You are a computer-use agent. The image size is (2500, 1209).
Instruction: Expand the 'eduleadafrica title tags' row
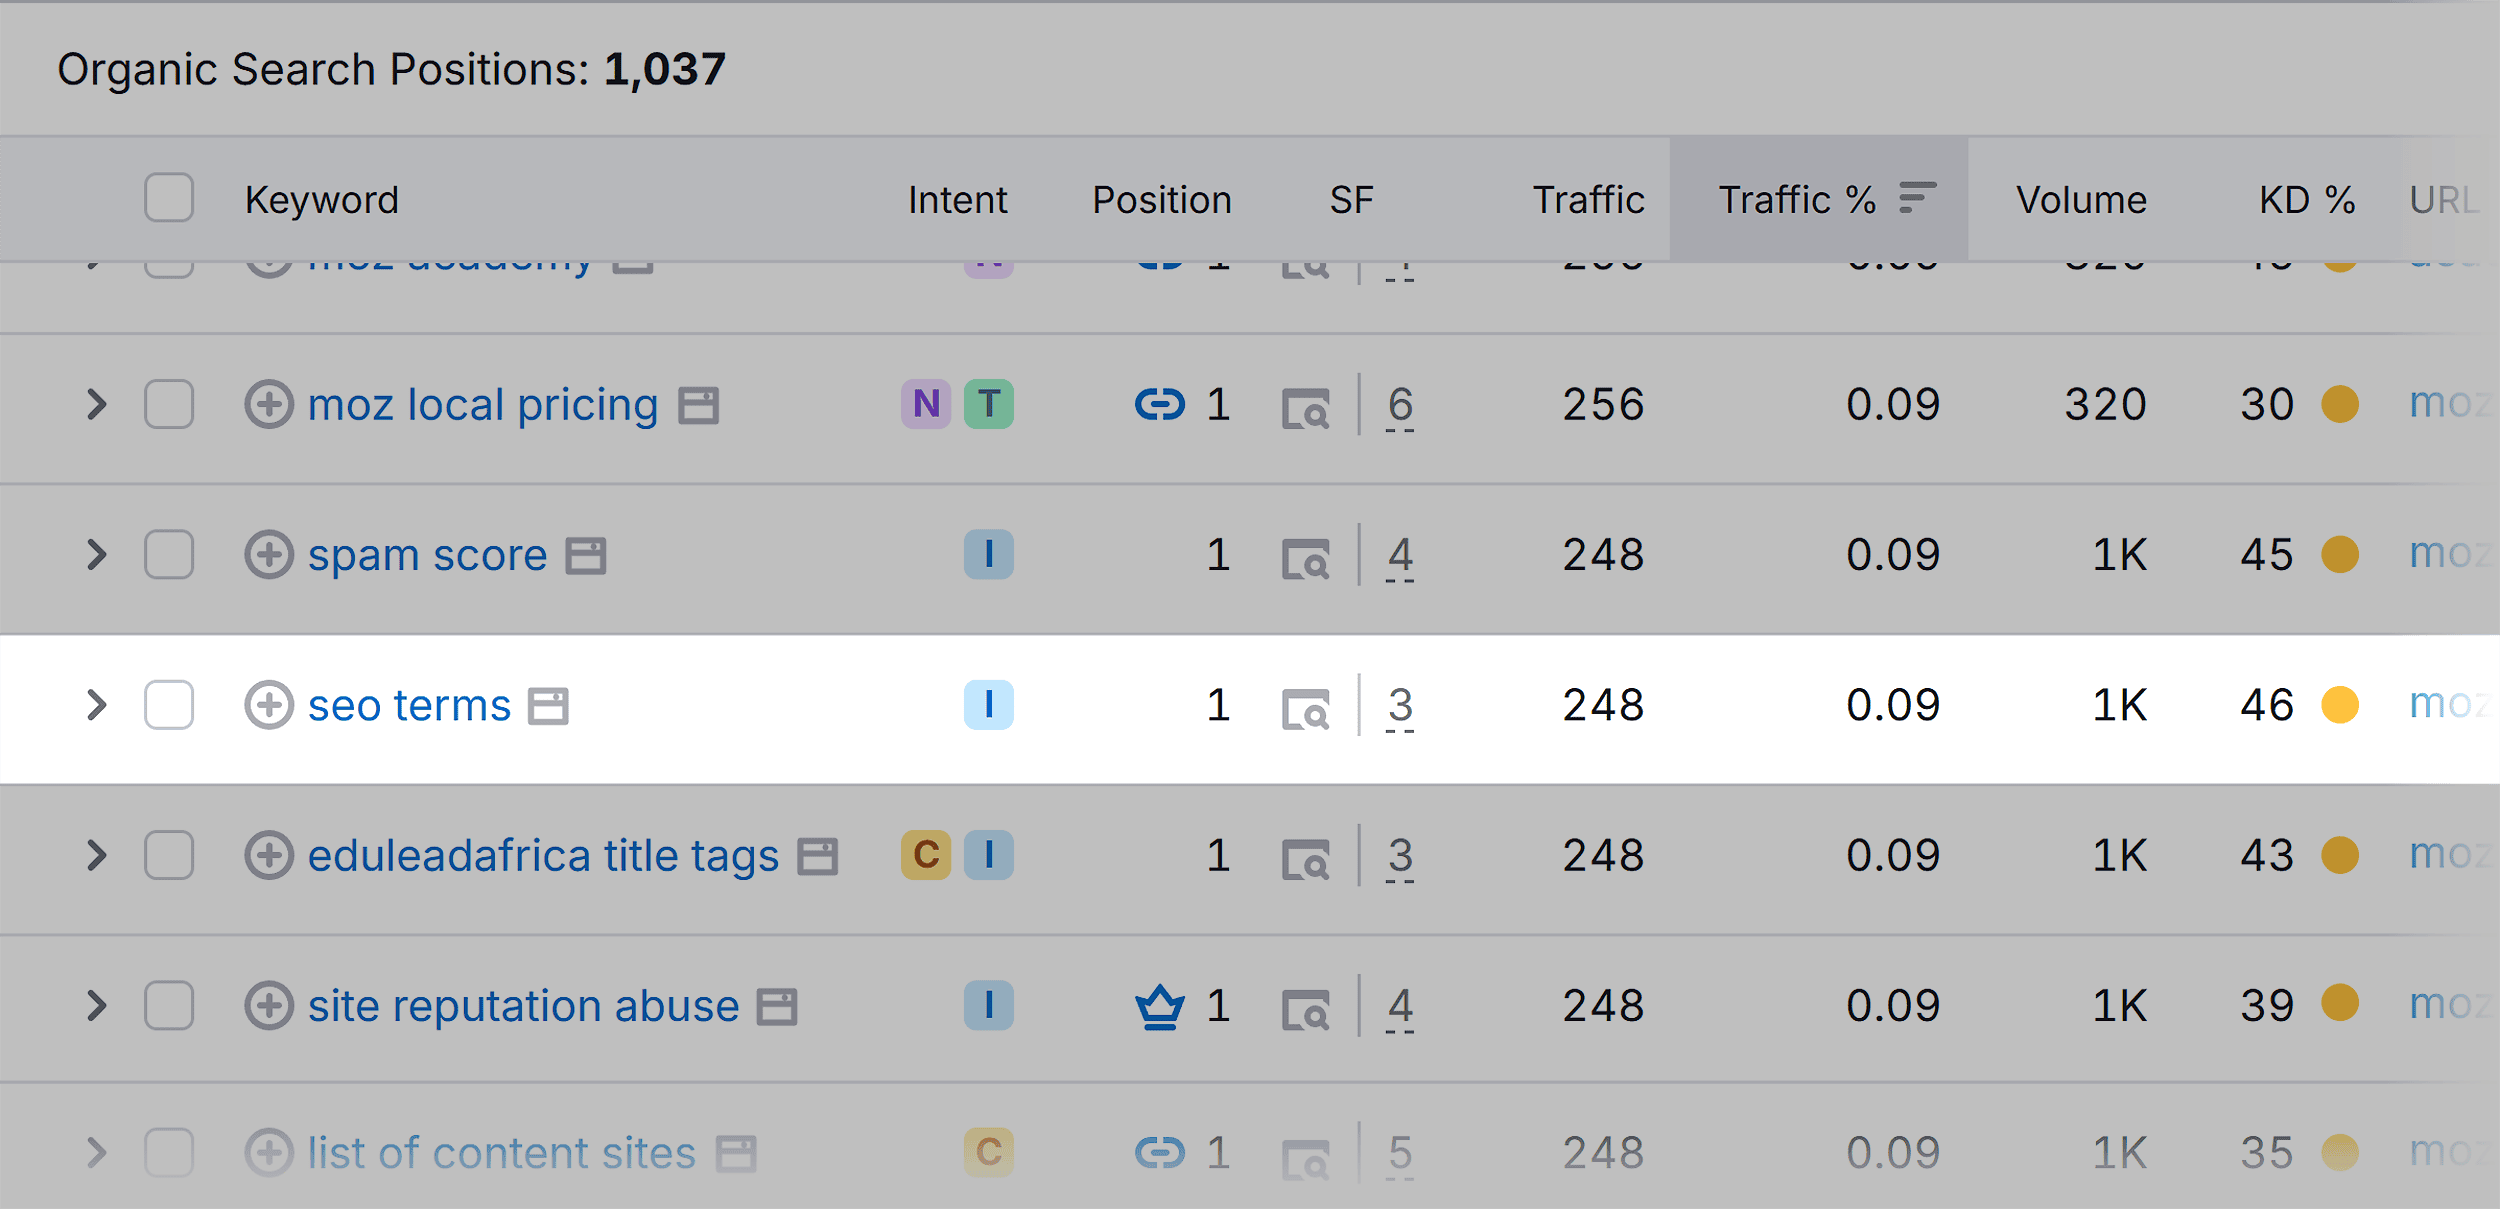point(96,855)
